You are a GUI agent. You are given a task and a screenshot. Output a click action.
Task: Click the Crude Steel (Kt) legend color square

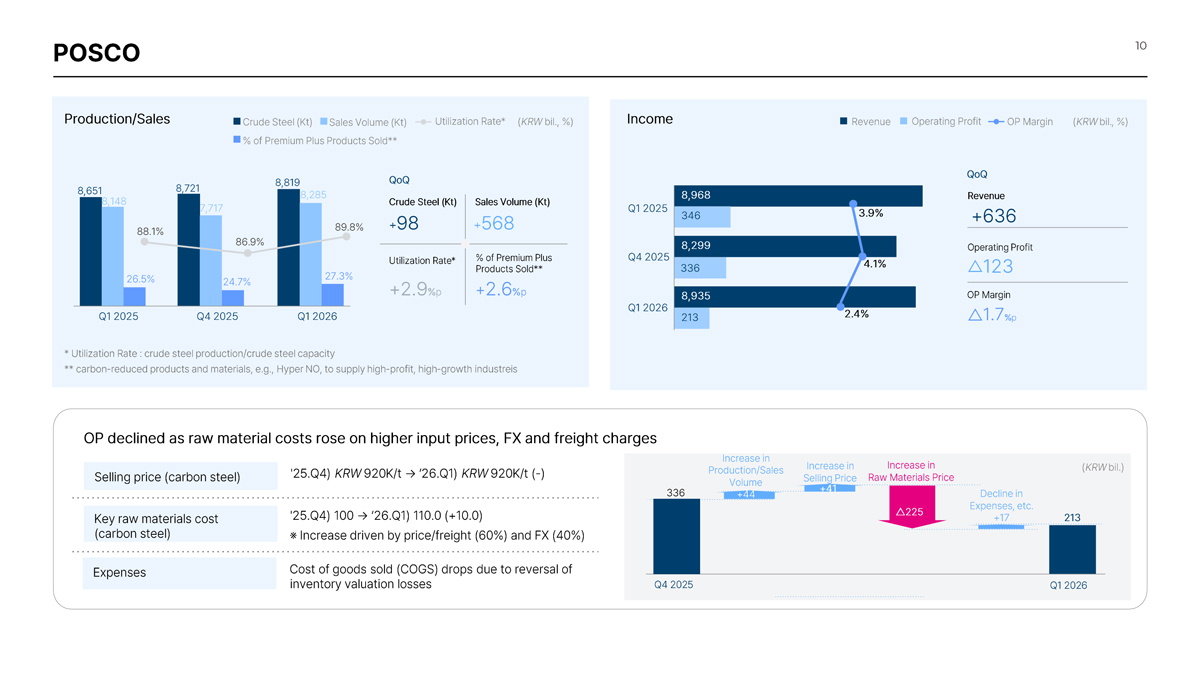(237, 122)
